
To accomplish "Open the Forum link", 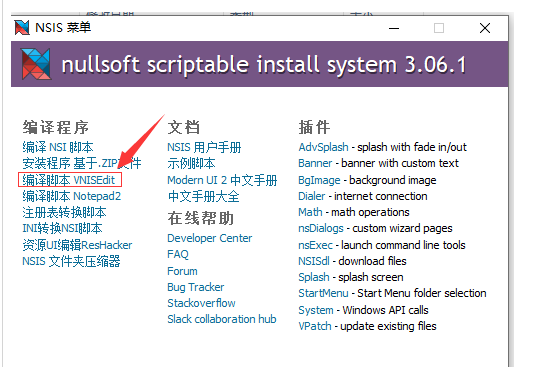I will click(x=183, y=271).
